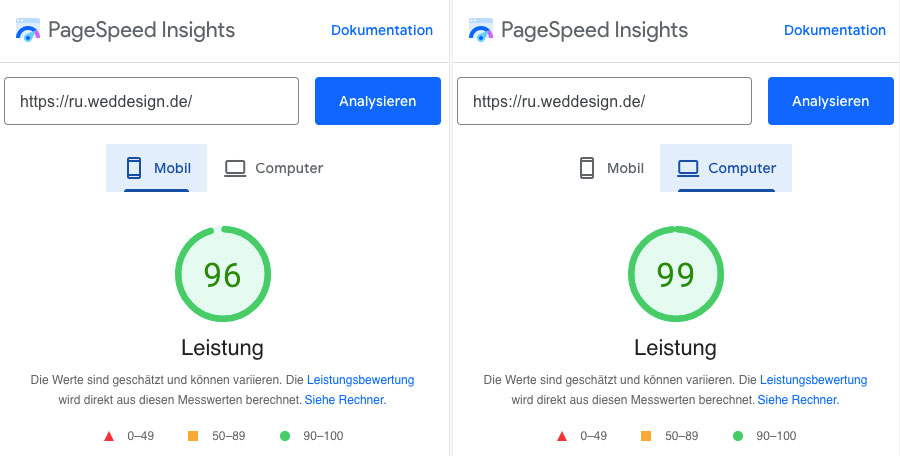The height and width of the screenshot is (456, 900).
Task: Click the PageSpeed Insights title in left panel
Action: click(141, 30)
